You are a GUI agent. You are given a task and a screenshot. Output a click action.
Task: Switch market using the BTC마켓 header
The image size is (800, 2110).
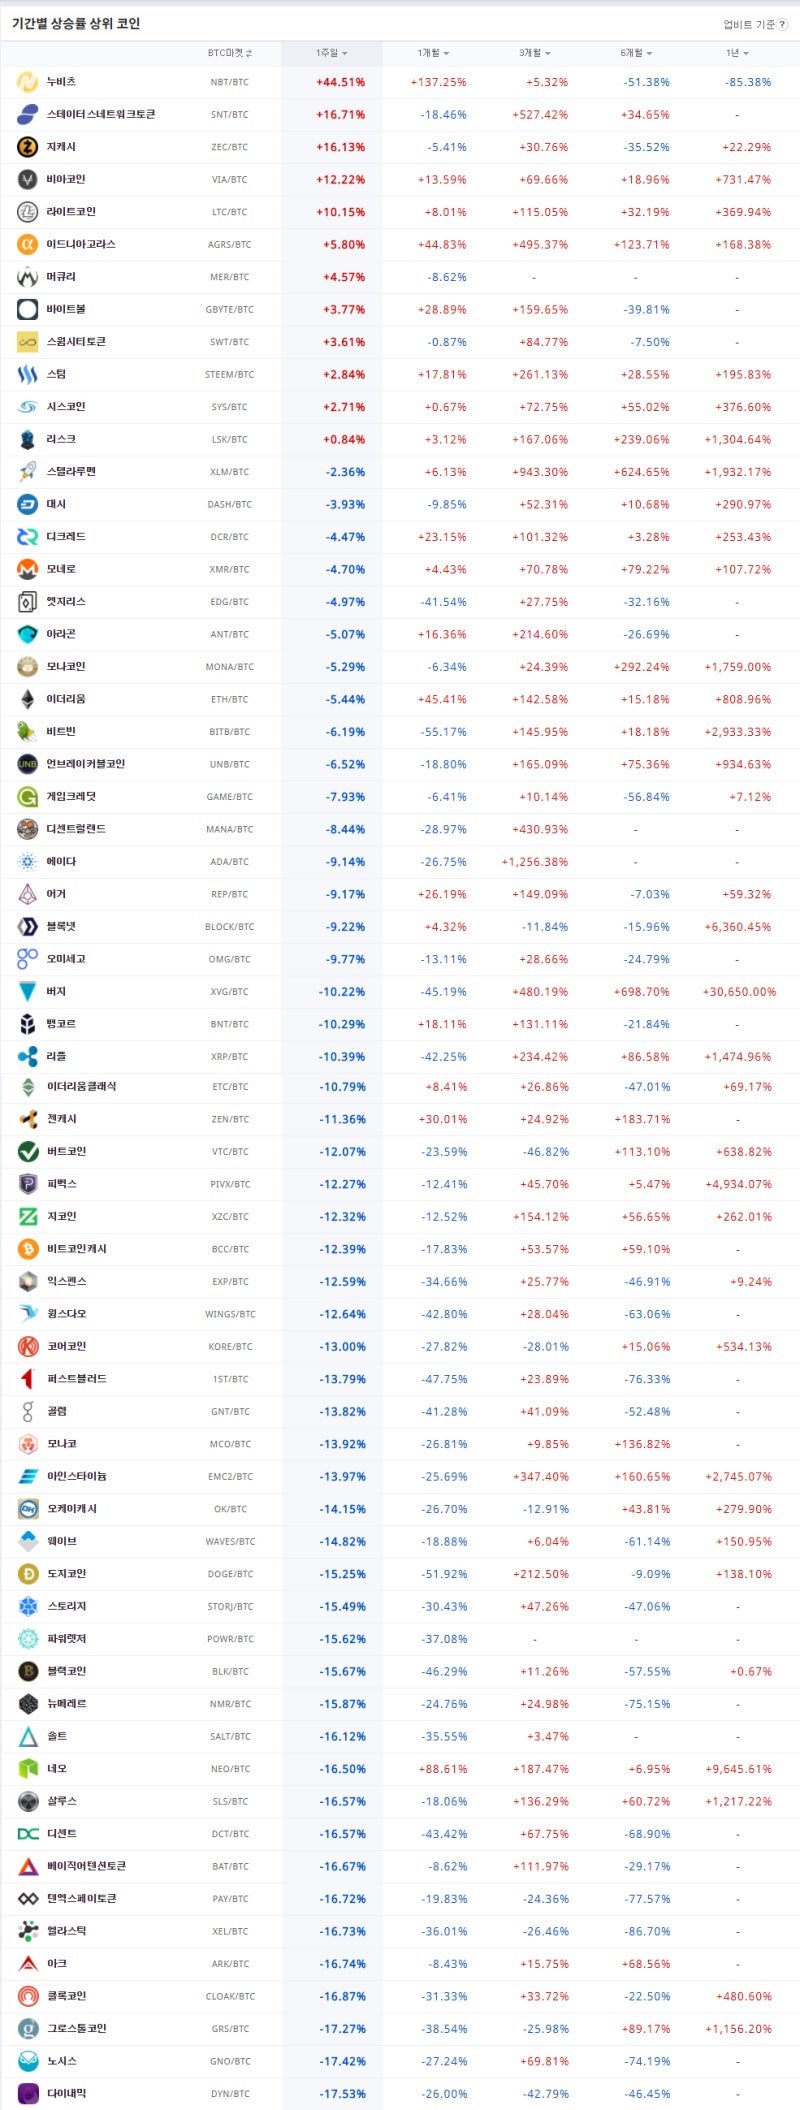pos(229,53)
